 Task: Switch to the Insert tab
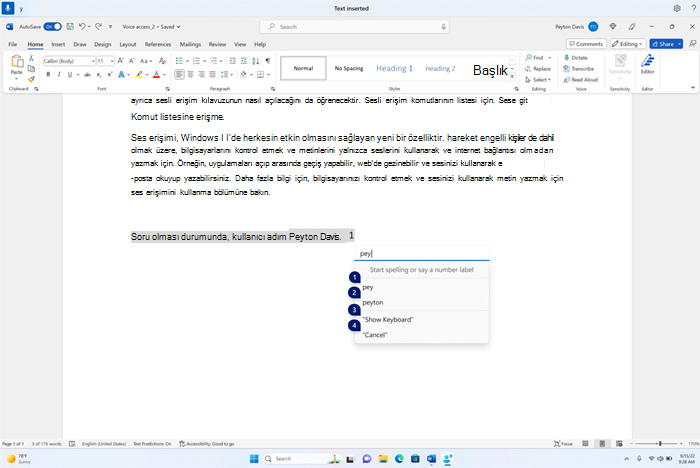58,44
